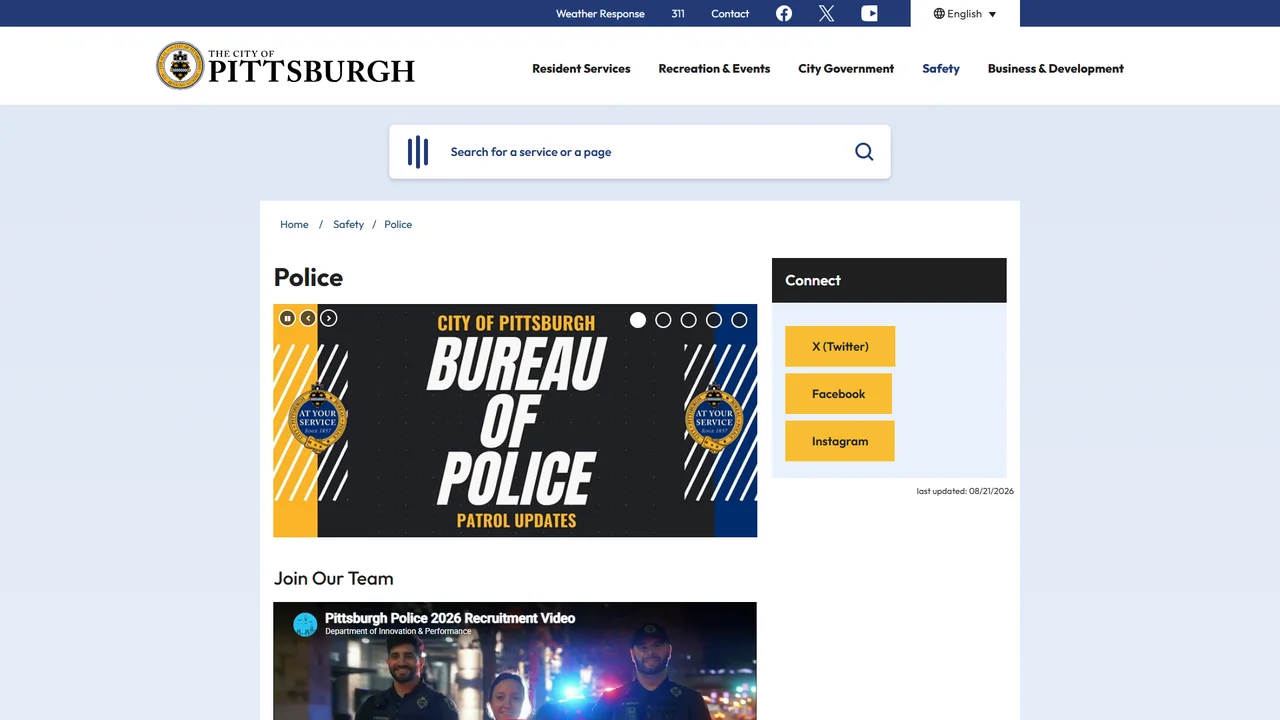Screen dimensions: 1280x720
Task: Open the City Government menu
Action: click(x=846, y=69)
